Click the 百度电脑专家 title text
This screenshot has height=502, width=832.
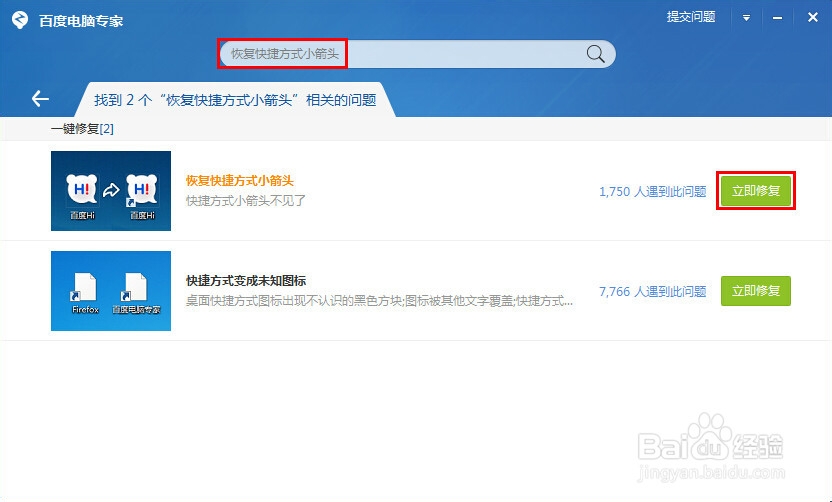pos(81,21)
